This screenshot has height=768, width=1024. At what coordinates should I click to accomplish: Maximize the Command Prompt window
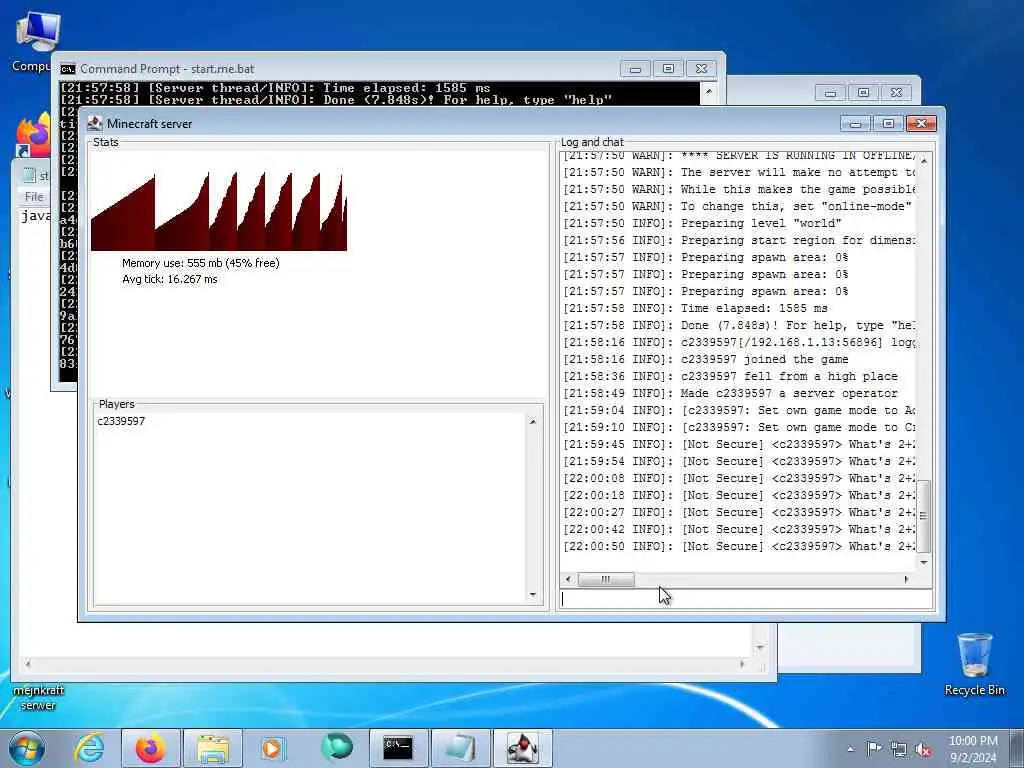(x=668, y=69)
